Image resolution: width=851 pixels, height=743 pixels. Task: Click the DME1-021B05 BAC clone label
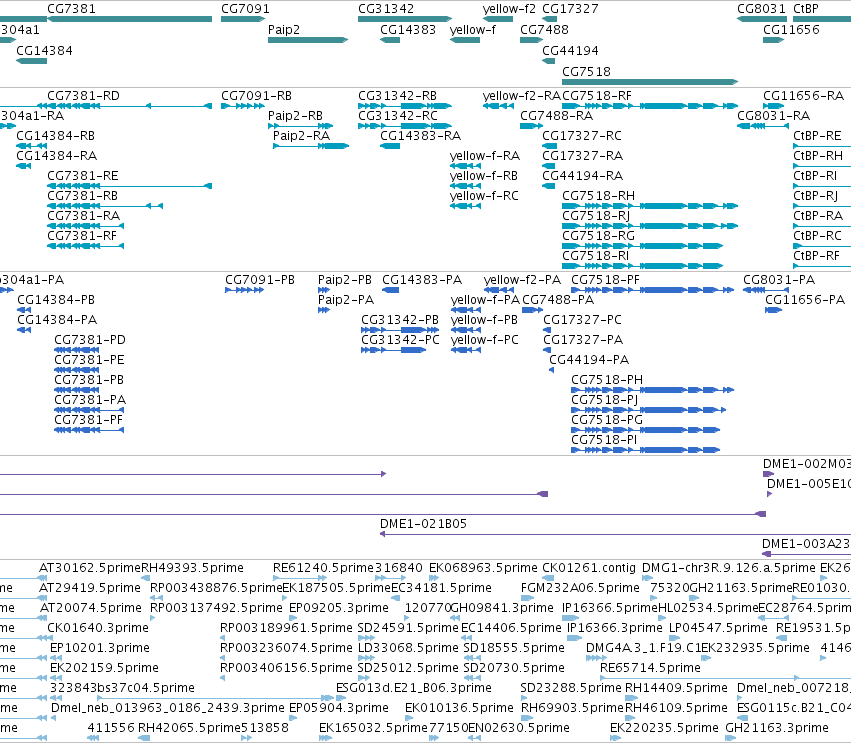pos(423,524)
